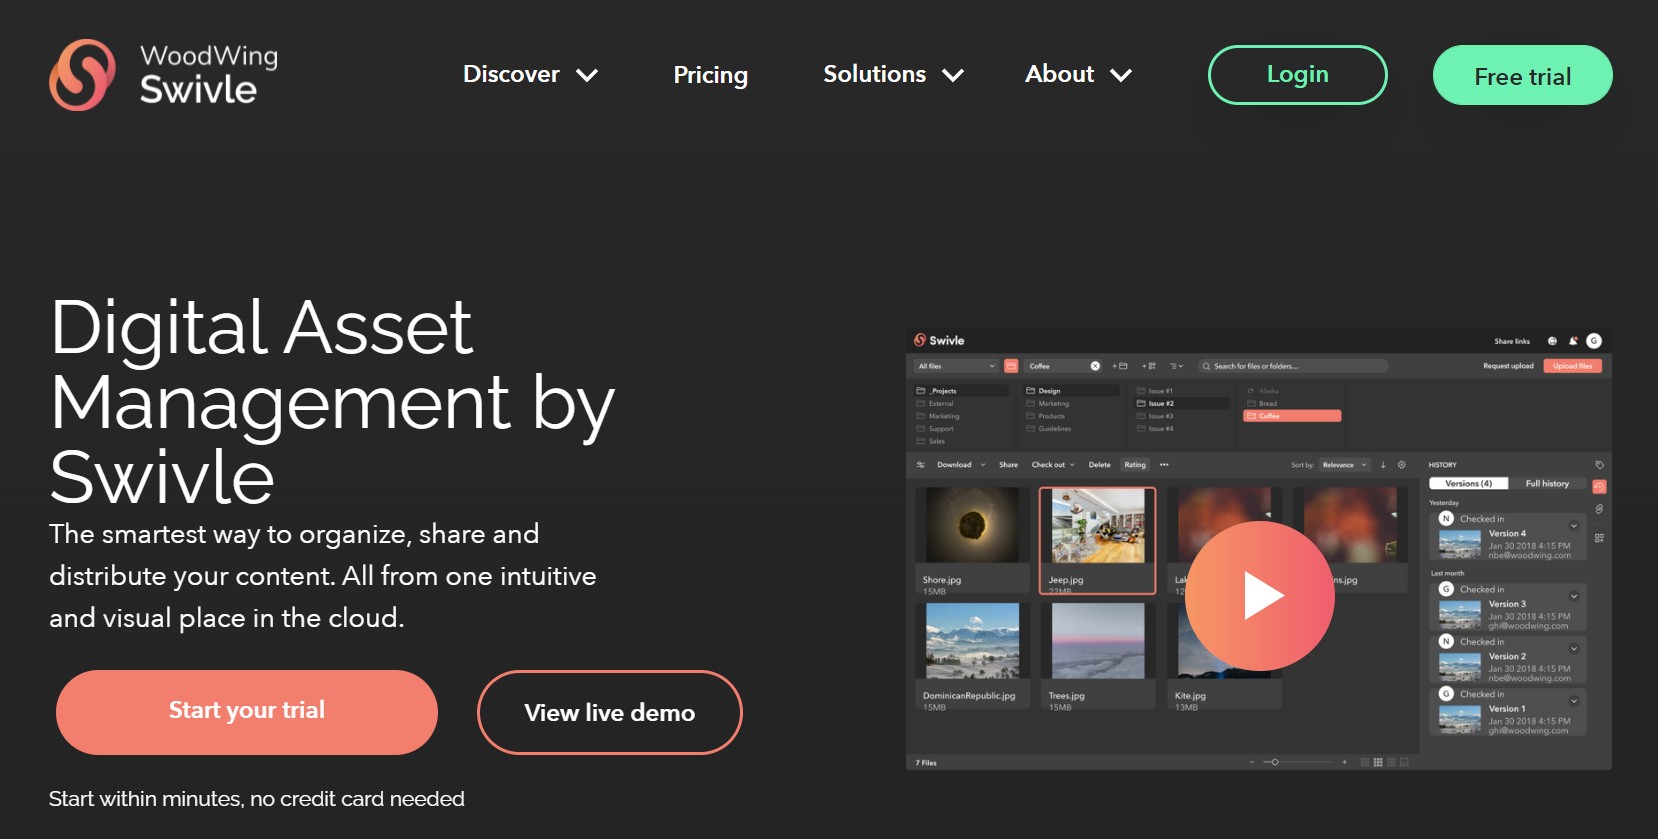Click the orange folder browser icon
The image size is (1658, 839).
(1011, 366)
